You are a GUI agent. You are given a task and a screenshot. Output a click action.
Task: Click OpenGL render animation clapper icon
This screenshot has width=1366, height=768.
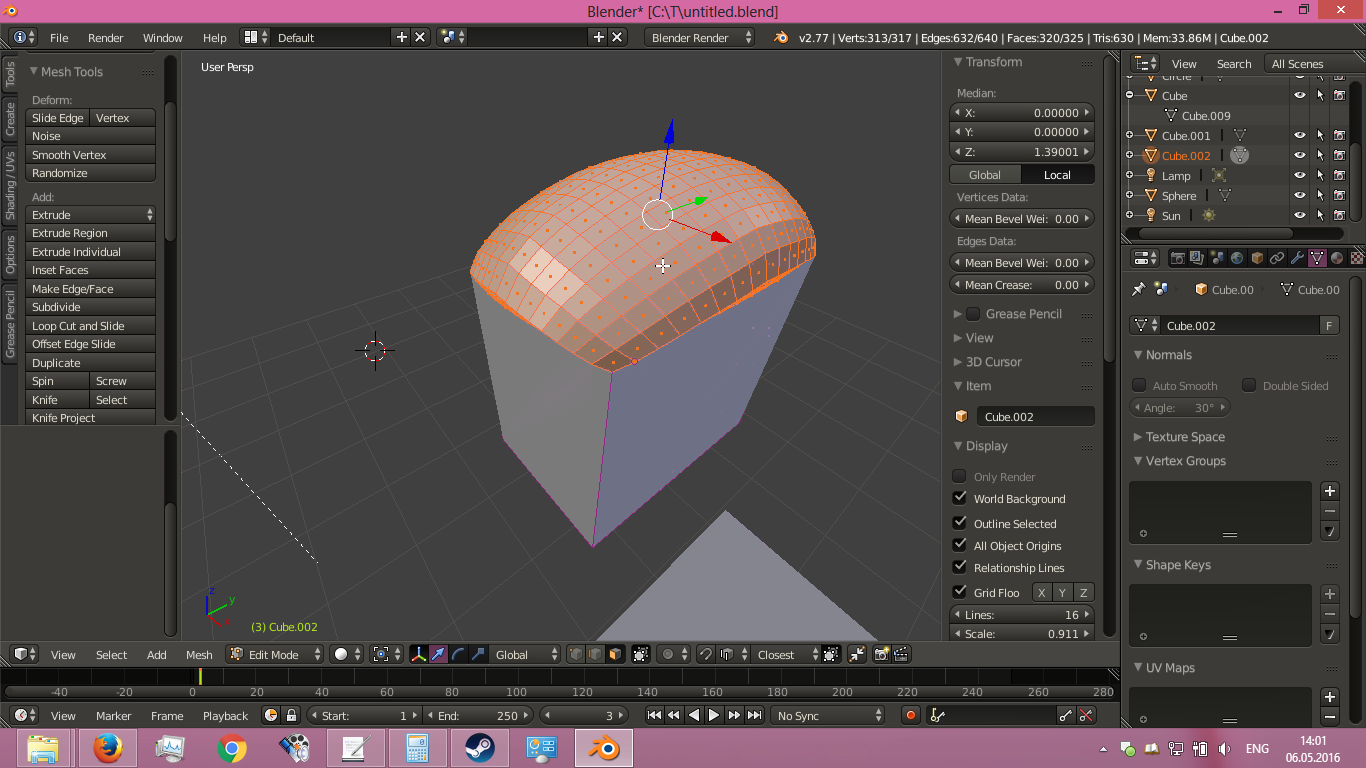pos(901,654)
